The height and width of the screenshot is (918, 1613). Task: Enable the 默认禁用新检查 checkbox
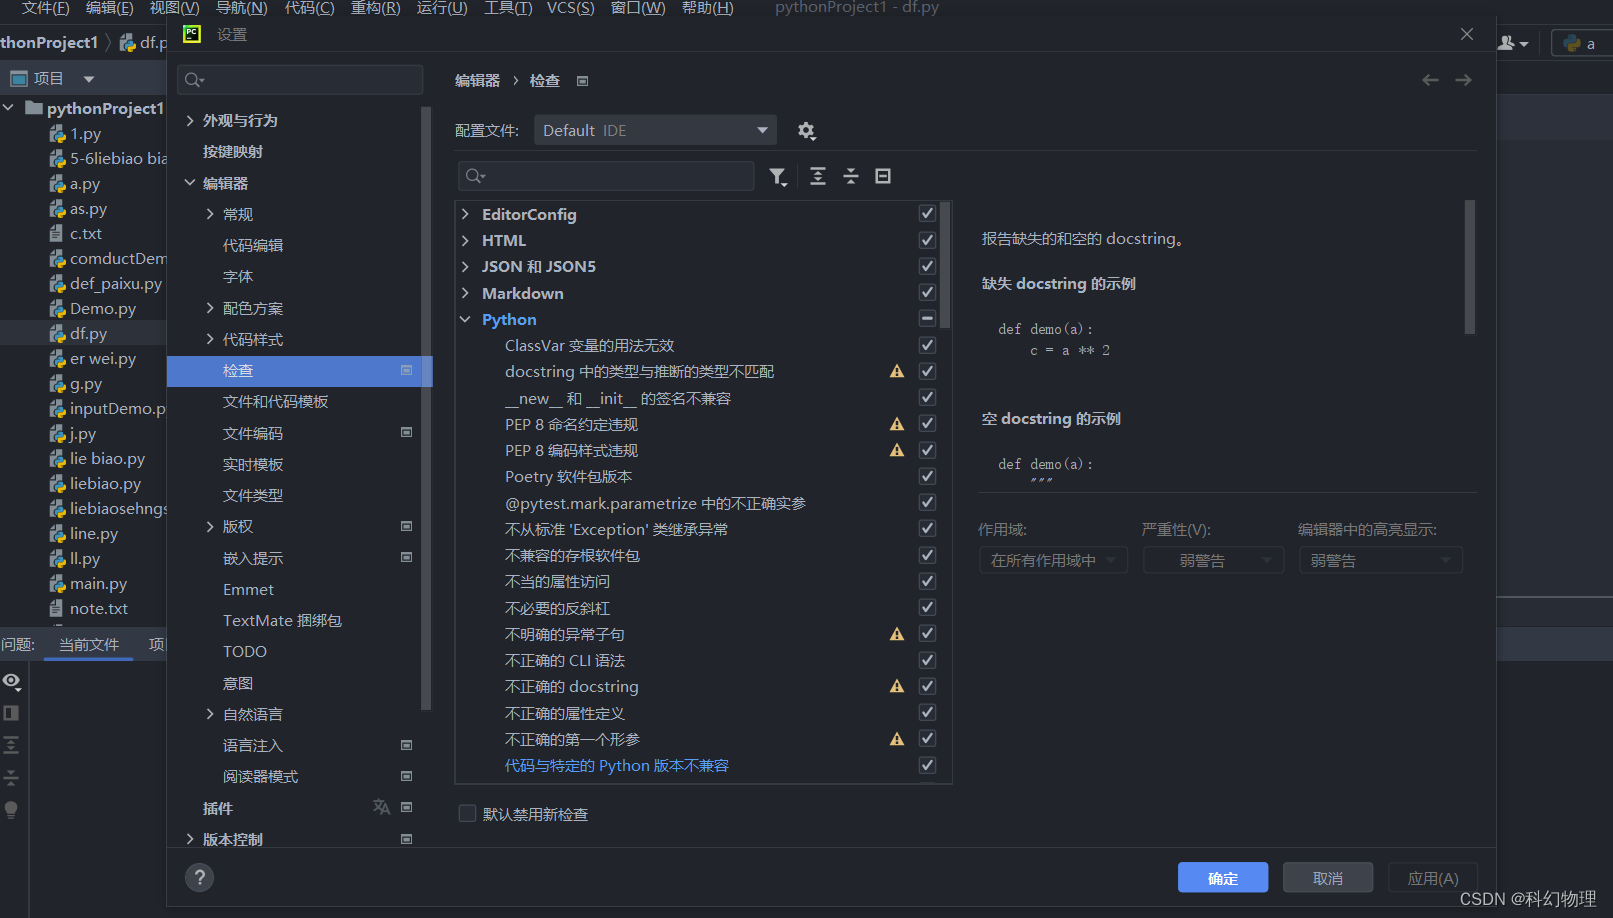tap(467, 813)
